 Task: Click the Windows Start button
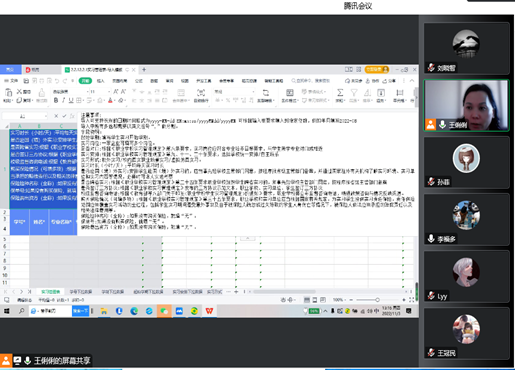tap(7, 311)
